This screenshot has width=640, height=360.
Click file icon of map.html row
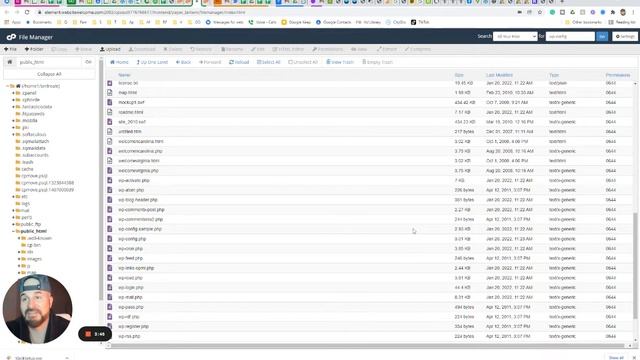point(109,93)
